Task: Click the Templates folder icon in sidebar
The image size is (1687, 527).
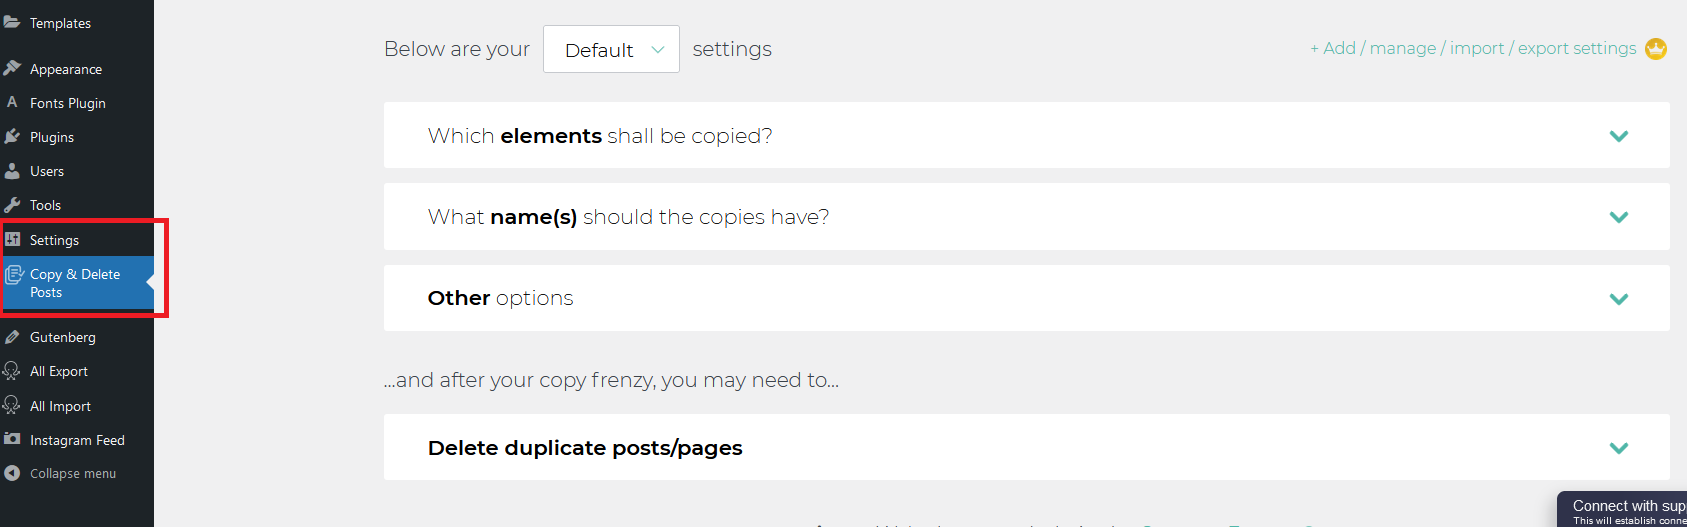Action: (x=12, y=22)
